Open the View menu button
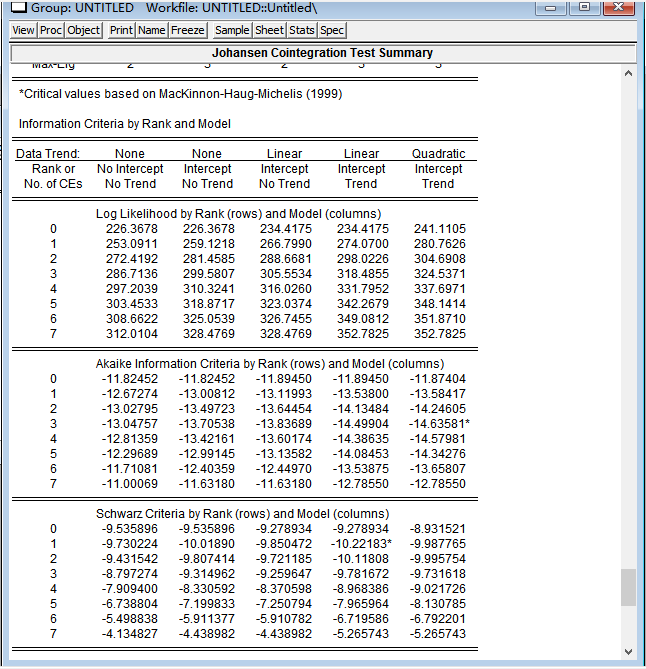646x669 pixels. (x=23, y=30)
